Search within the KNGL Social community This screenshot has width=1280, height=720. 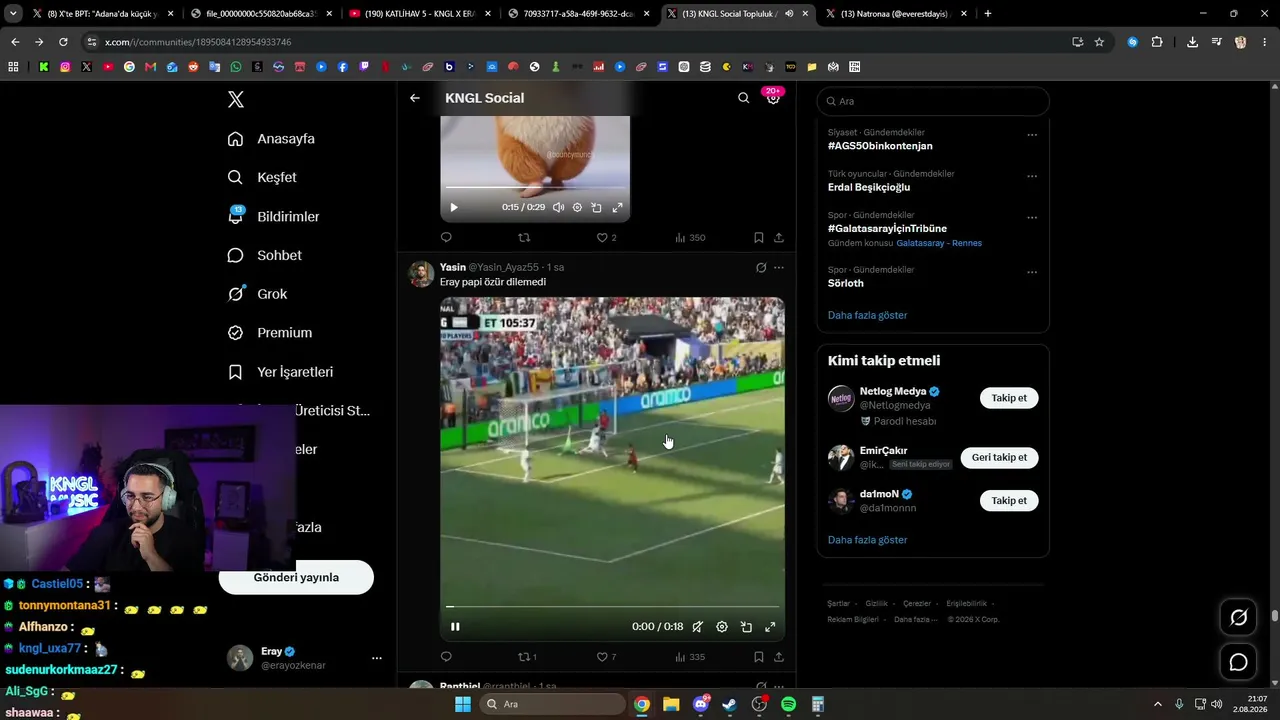743,98
